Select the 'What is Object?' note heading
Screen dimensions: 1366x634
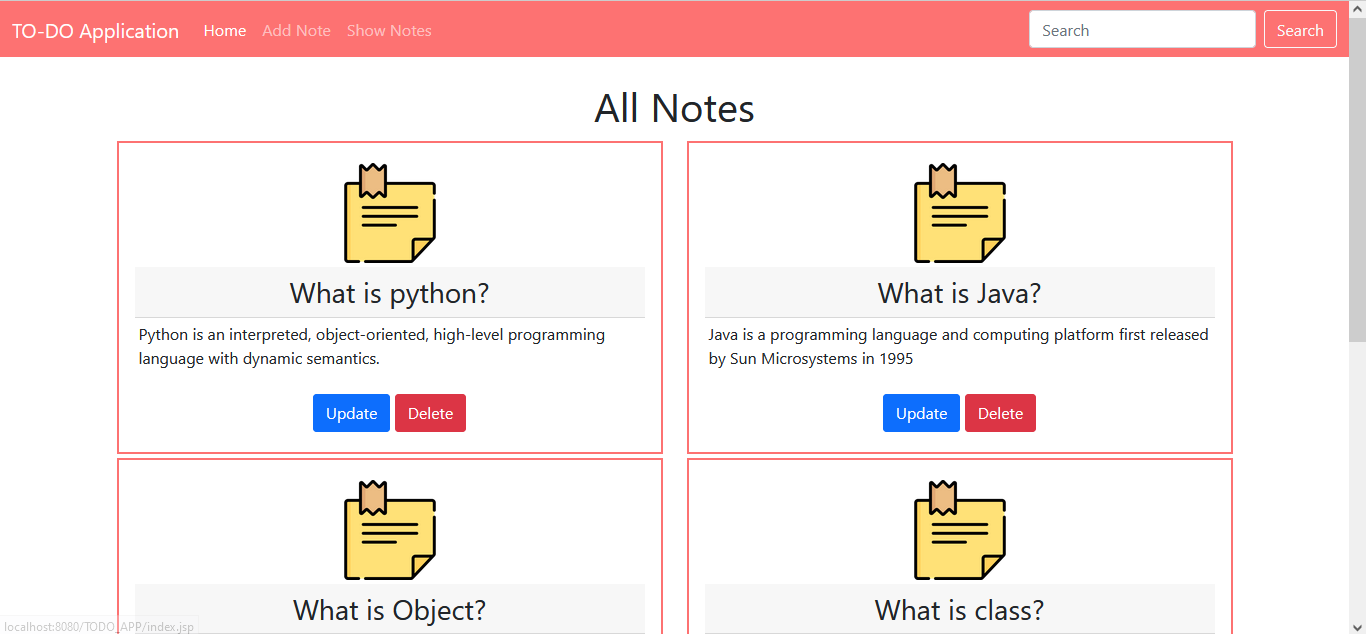pyautogui.click(x=390, y=610)
